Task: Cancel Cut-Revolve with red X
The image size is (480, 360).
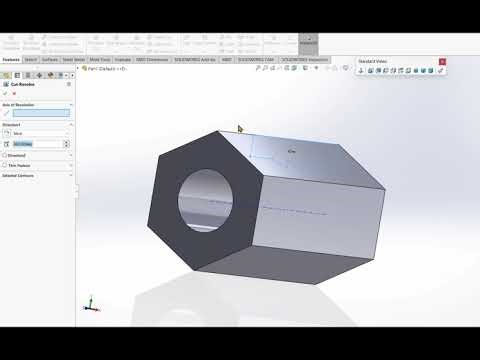Action: pyautogui.click(x=14, y=93)
